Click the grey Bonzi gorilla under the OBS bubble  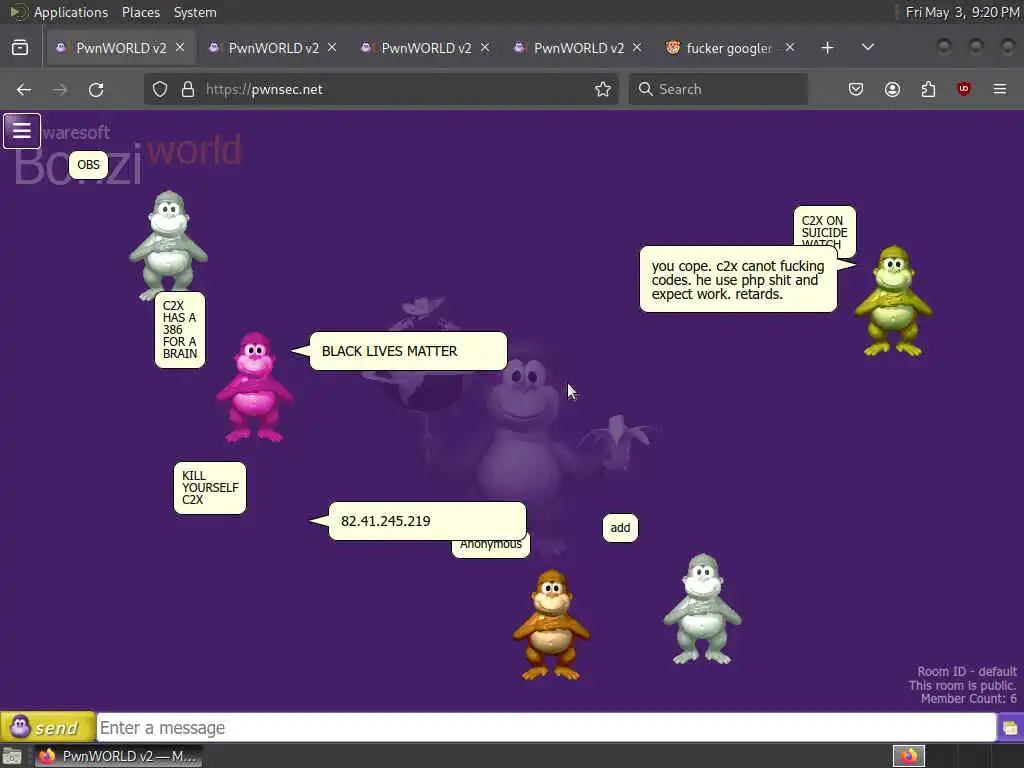click(168, 245)
